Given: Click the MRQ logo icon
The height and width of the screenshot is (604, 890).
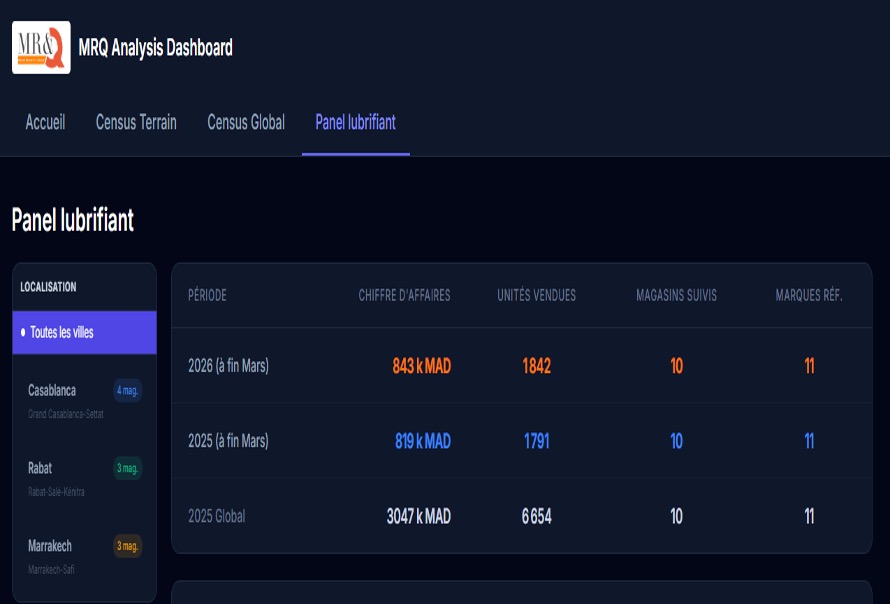Looking at the screenshot, I should 41,47.
